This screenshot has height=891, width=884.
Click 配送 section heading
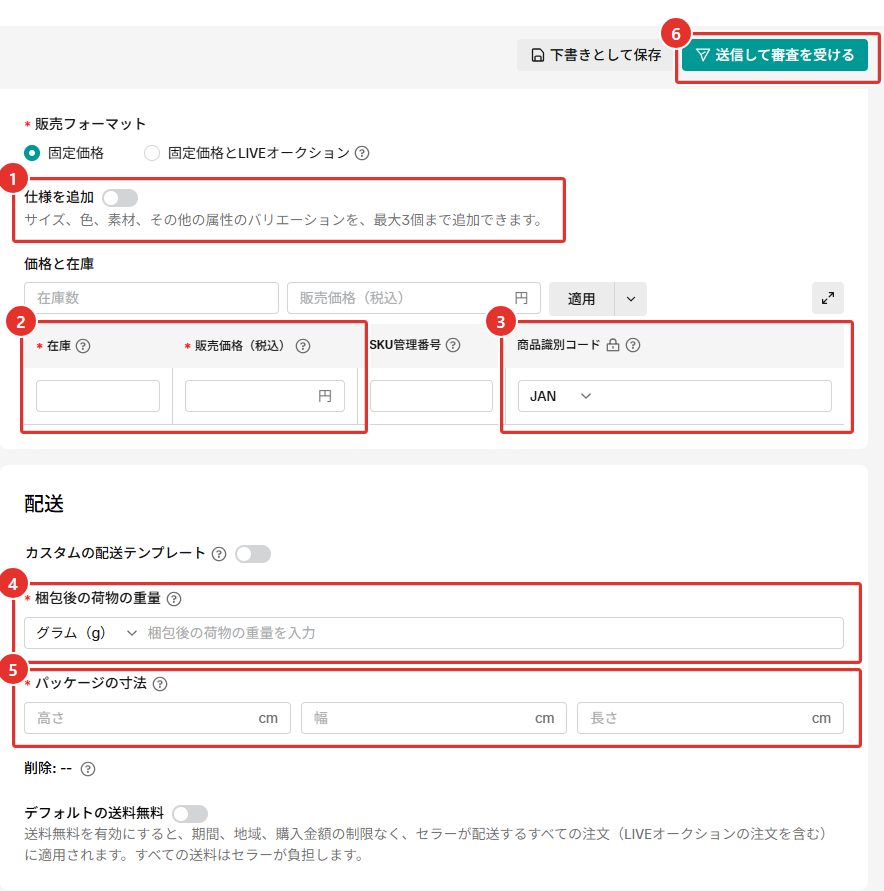tap(44, 504)
